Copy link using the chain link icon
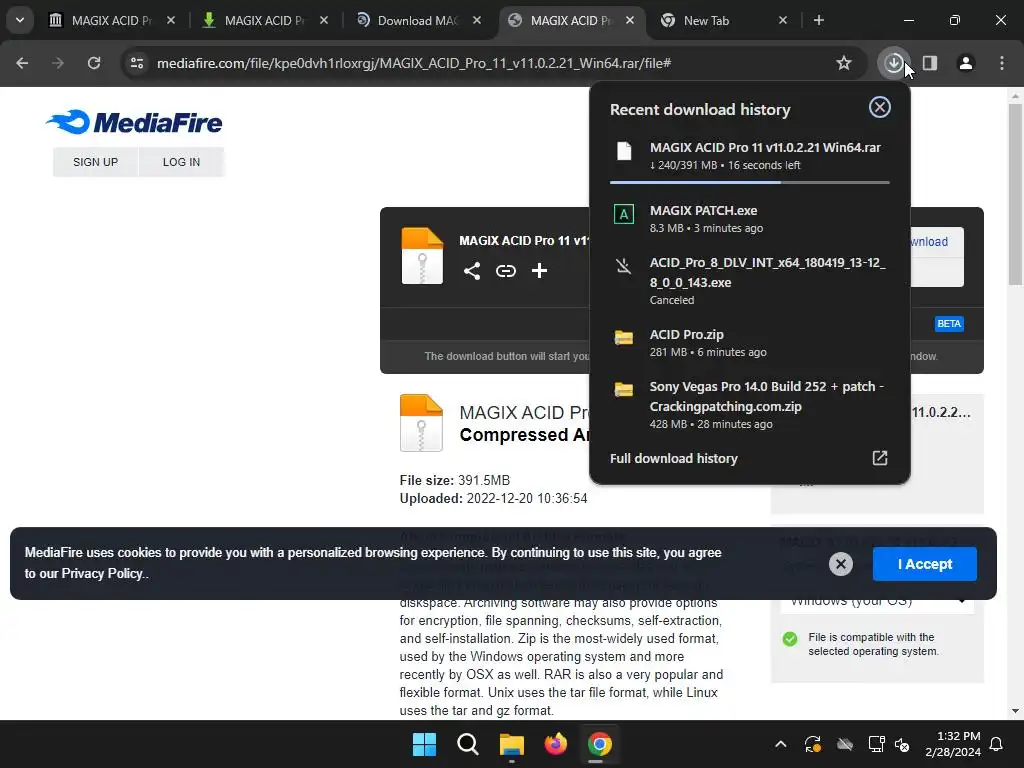This screenshot has height=768, width=1024. pos(505,270)
